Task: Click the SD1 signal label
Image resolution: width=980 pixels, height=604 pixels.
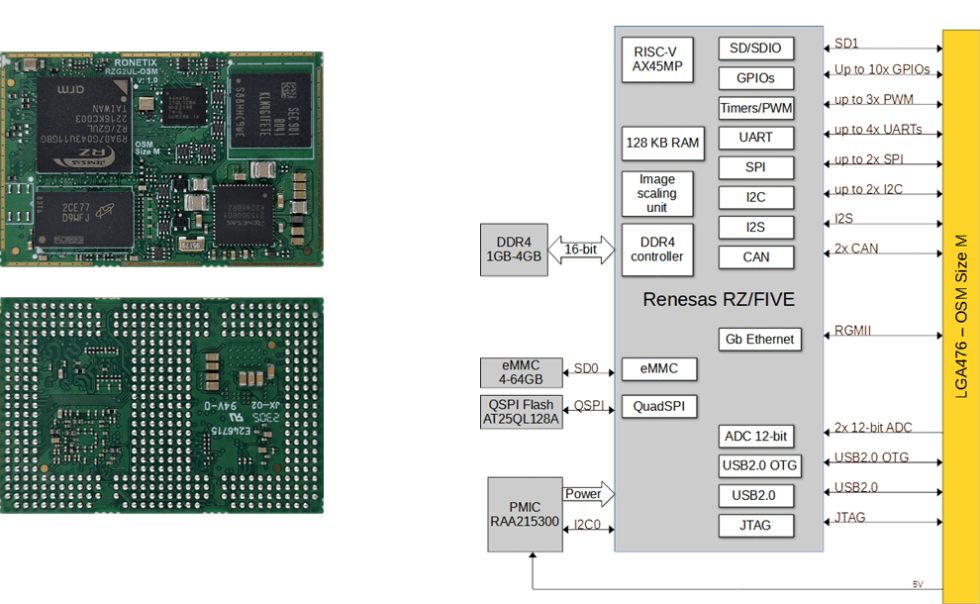Action: pos(847,43)
